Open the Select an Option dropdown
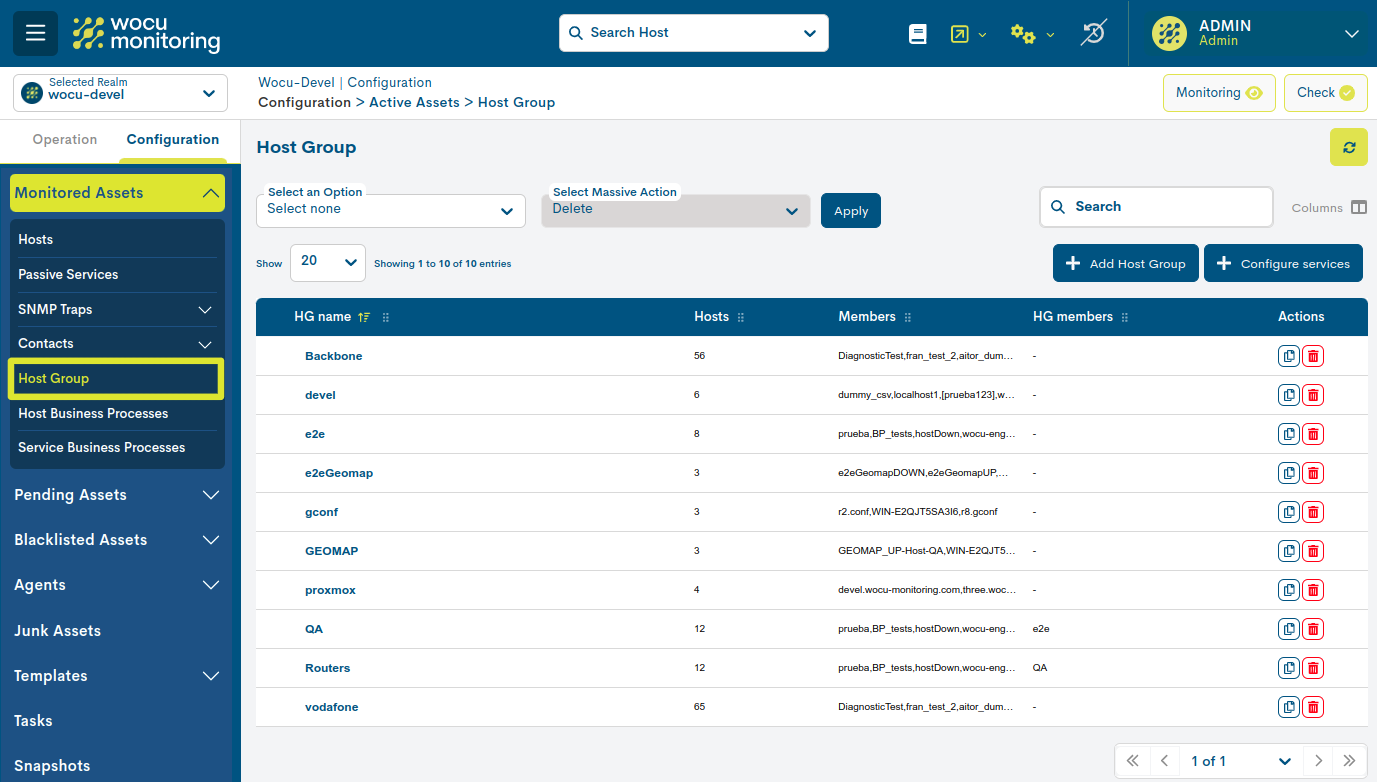Image resolution: width=1377 pixels, height=782 pixels. coord(391,210)
